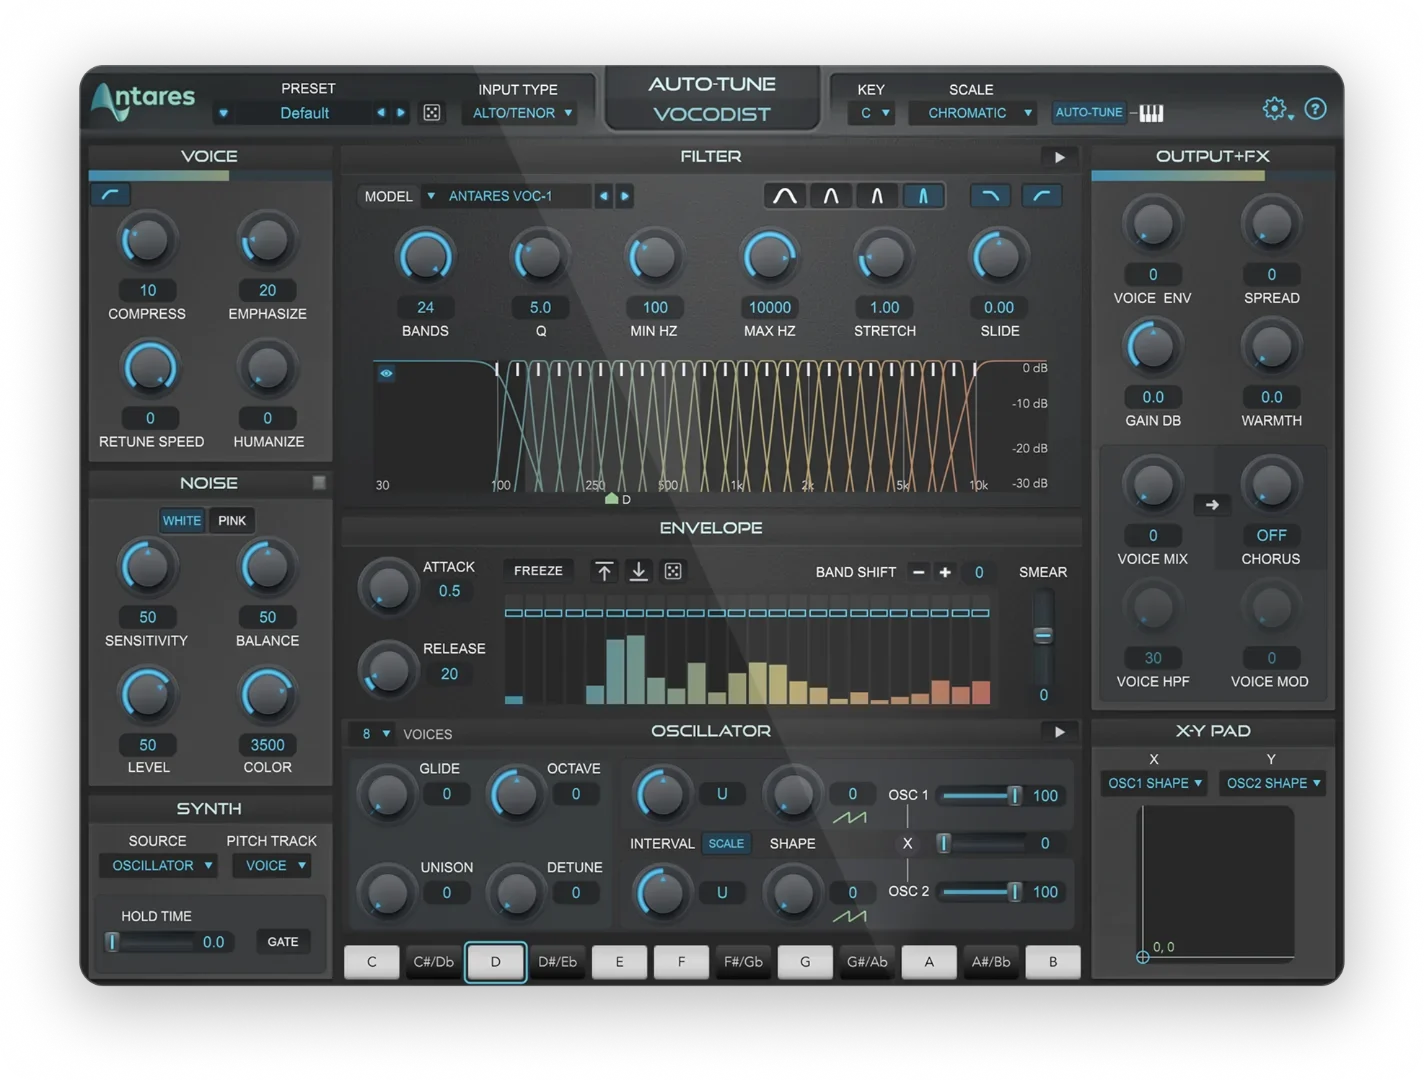Open the preset dropdown arrow

click(223, 113)
